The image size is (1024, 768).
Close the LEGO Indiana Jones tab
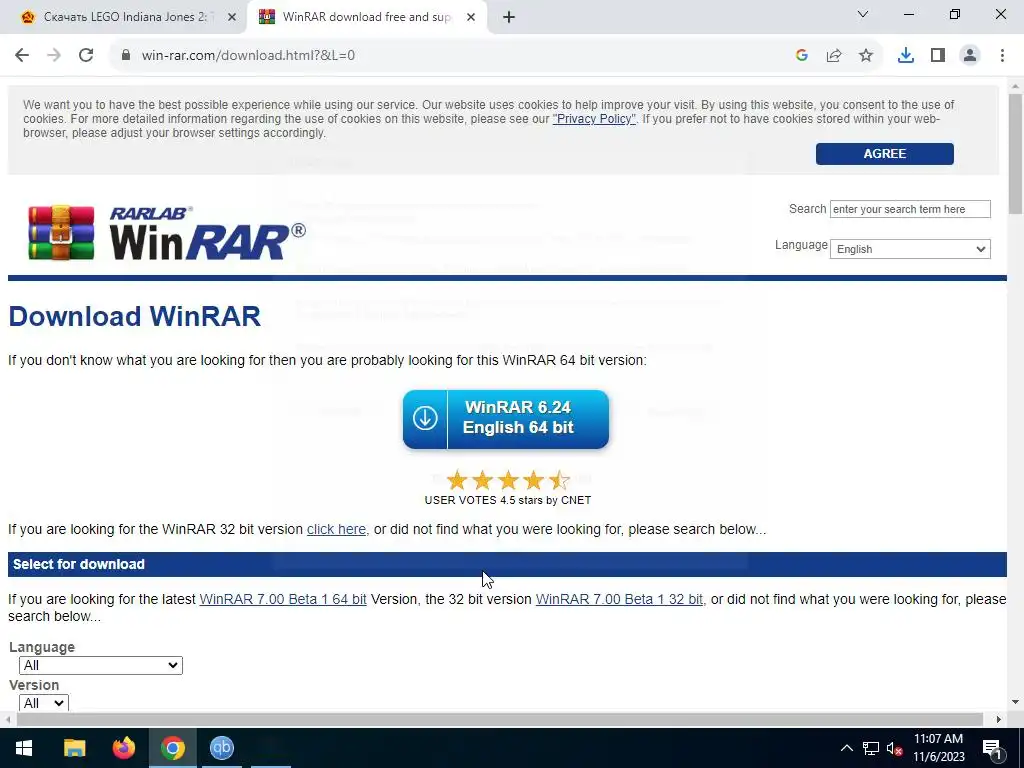coord(232,17)
